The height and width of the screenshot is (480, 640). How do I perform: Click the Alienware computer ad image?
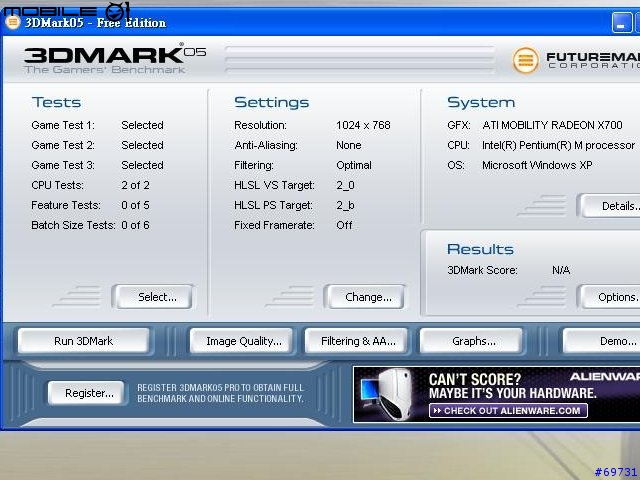click(386, 394)
